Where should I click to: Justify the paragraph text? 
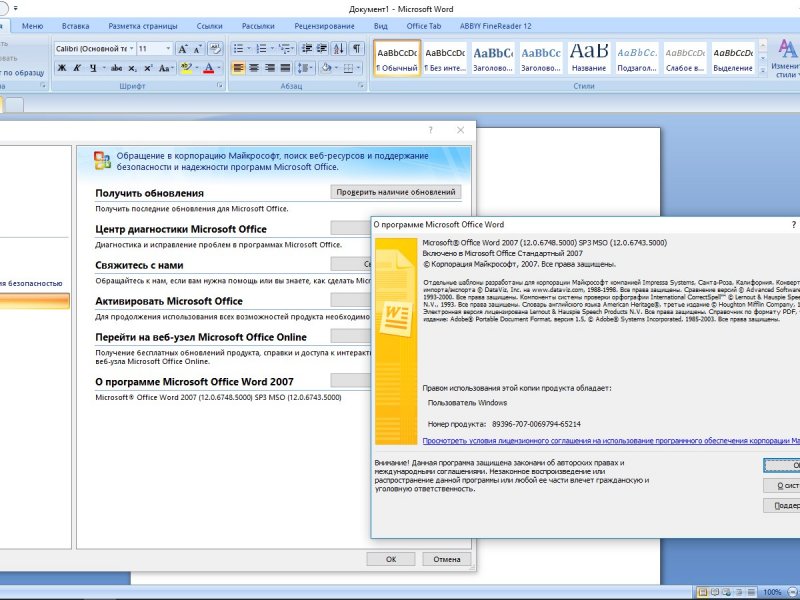click(x=285, y=68)
